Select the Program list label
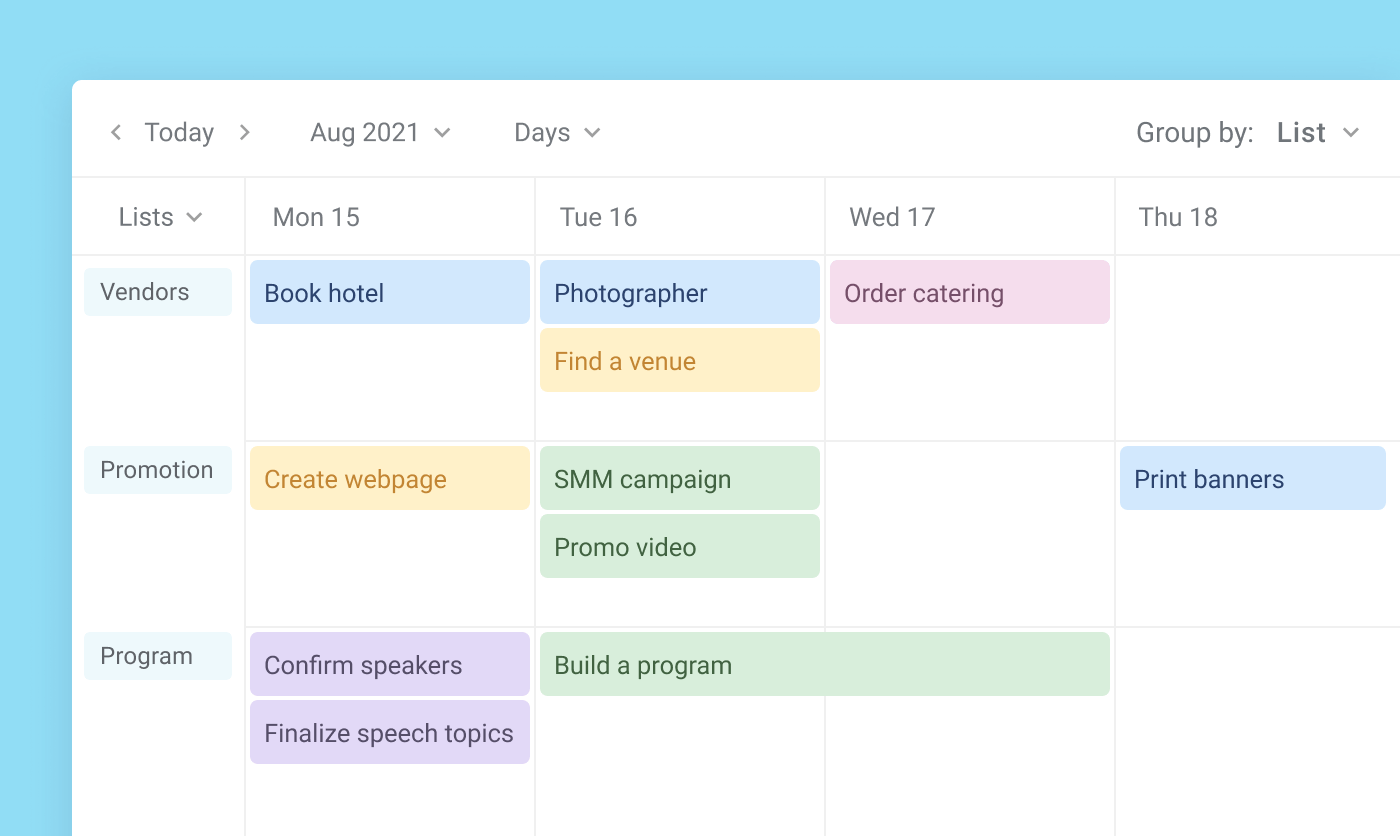Viewport: 1400px width, 836px height. (158, 656)
